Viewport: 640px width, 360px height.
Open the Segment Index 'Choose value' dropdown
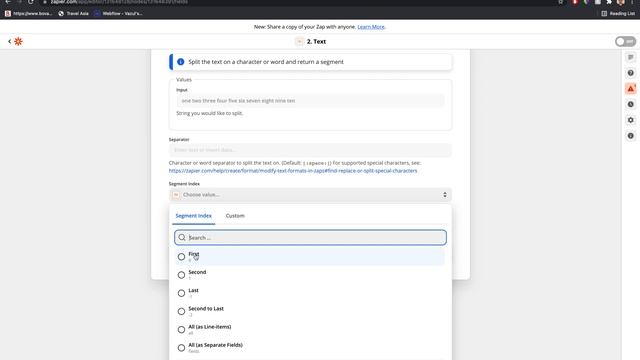[310, 195]
